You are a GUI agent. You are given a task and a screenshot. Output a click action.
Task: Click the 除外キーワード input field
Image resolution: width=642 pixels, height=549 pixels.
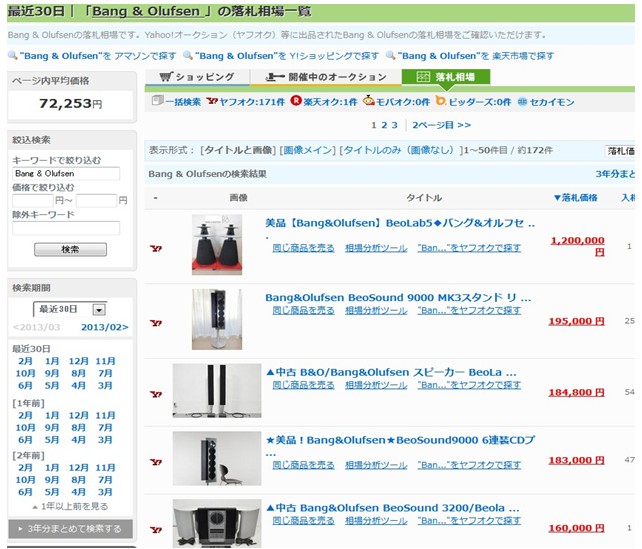pos(65,228)
